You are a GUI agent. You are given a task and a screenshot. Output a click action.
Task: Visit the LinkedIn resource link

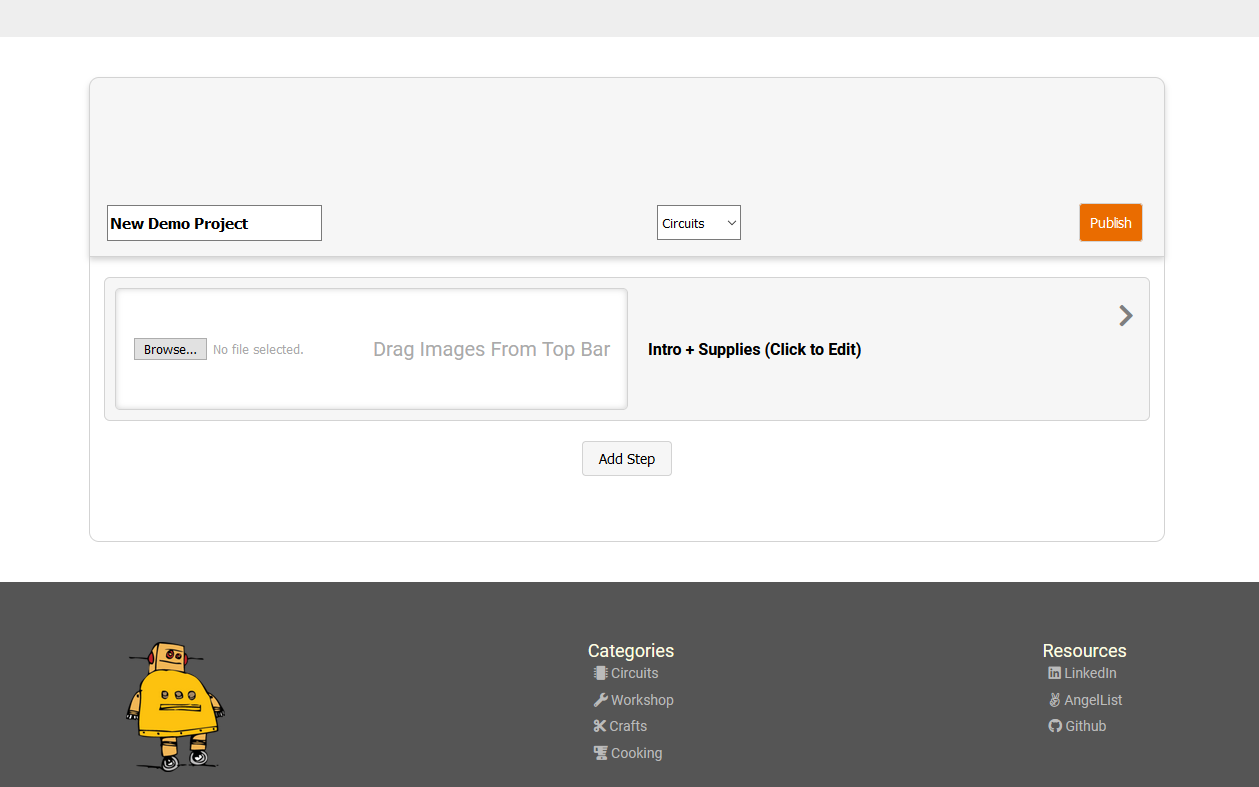(1090, 673)
